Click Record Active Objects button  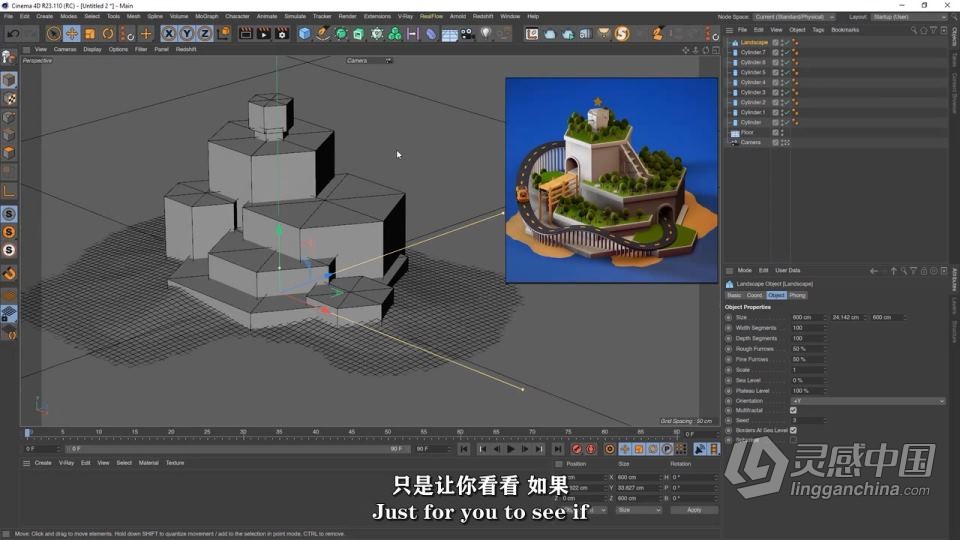point(576,449)
